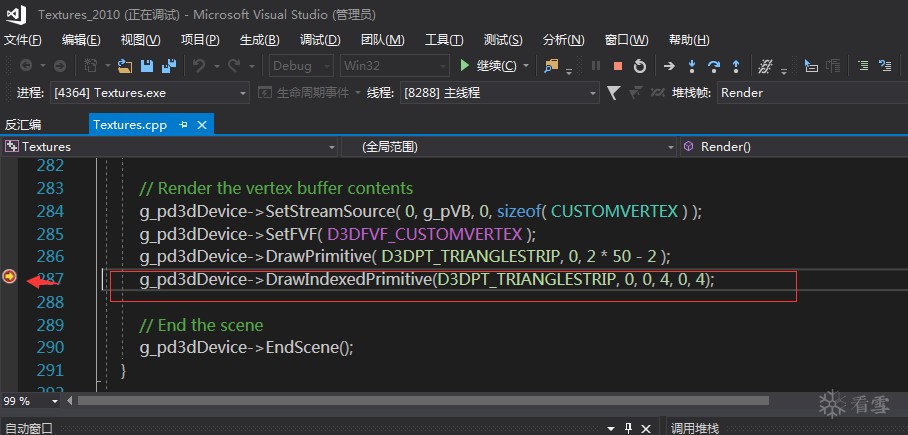
Task: Switch to the 反汇编 tab
Action: tap(23, 125)
